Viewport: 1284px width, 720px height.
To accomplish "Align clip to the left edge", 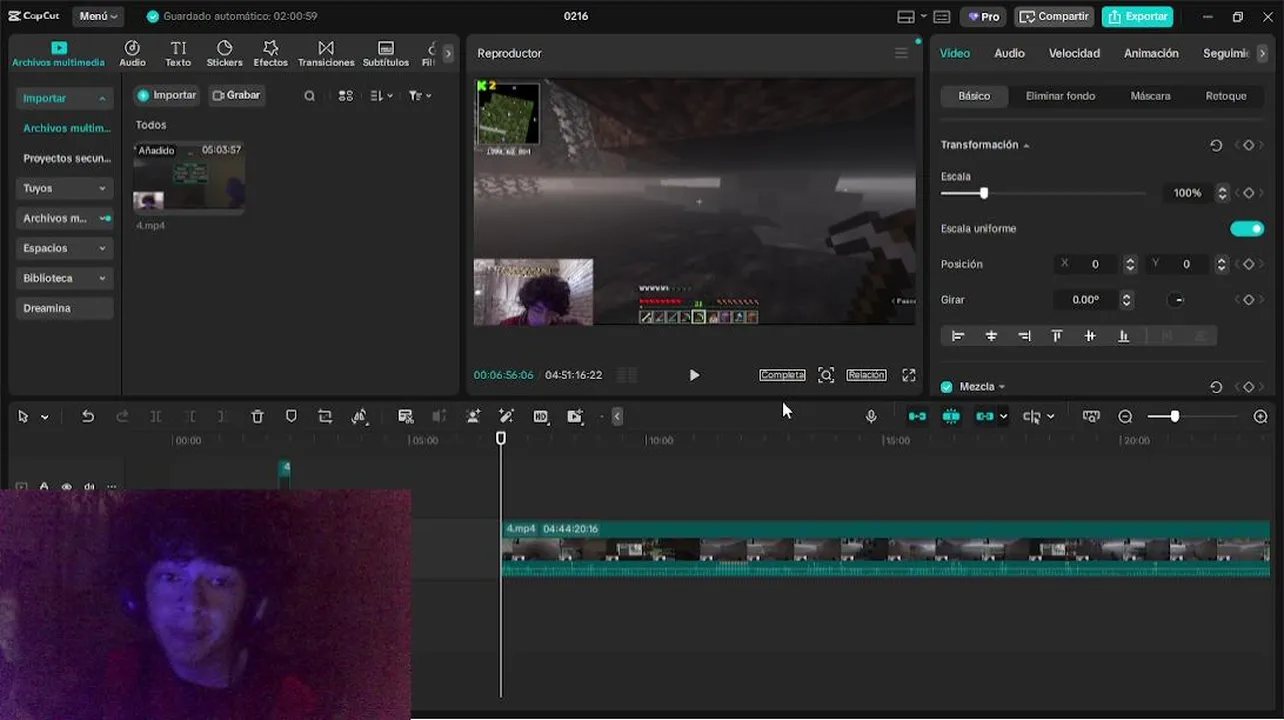I will pyautogui.click(x=958, y=336).
